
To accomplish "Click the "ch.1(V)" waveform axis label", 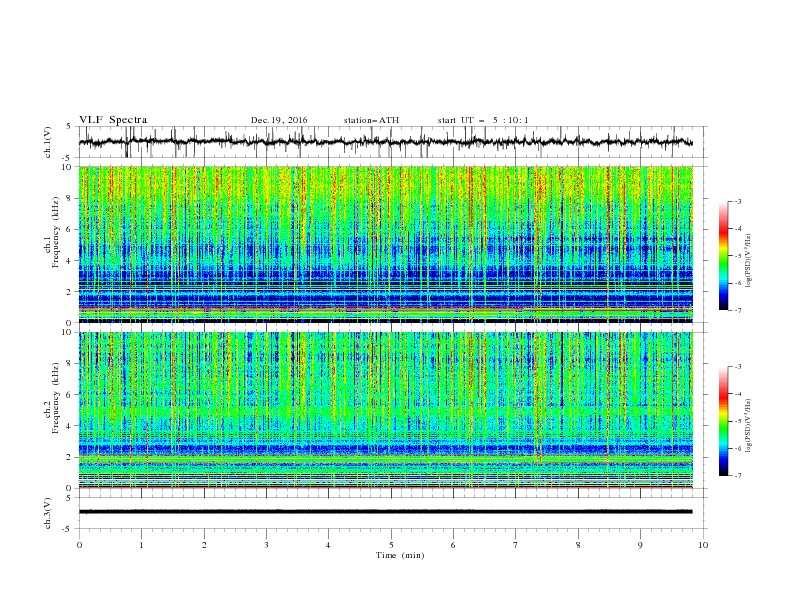I will (48, 142).
